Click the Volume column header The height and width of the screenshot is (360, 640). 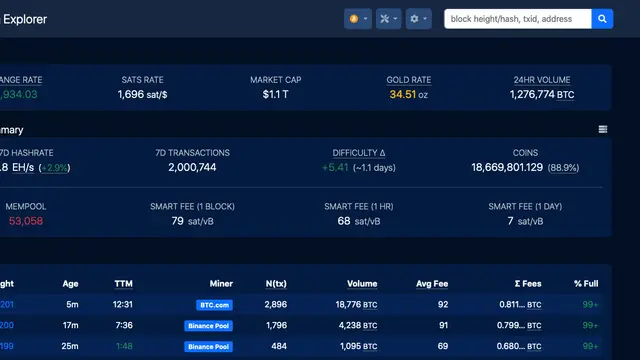pos(362,284)
